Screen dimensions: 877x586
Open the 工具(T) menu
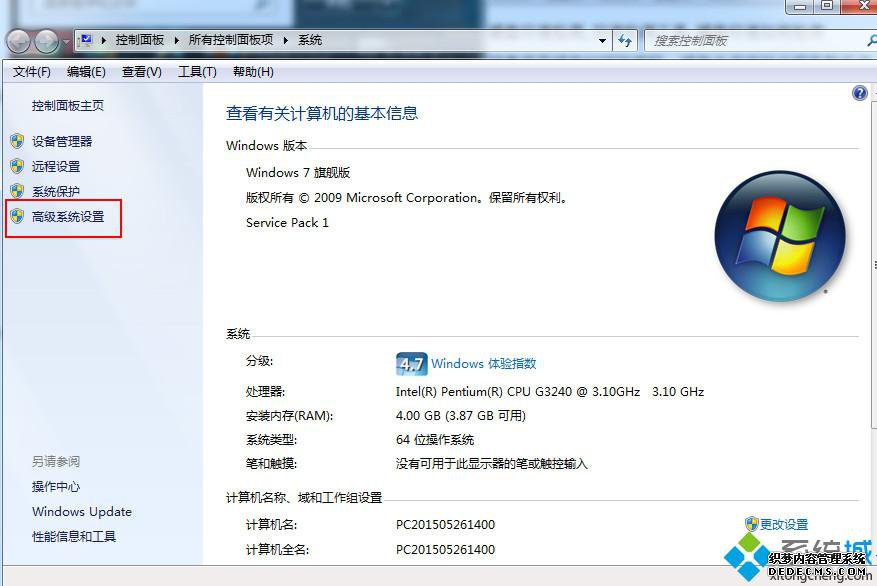click(x=197, y=72)
